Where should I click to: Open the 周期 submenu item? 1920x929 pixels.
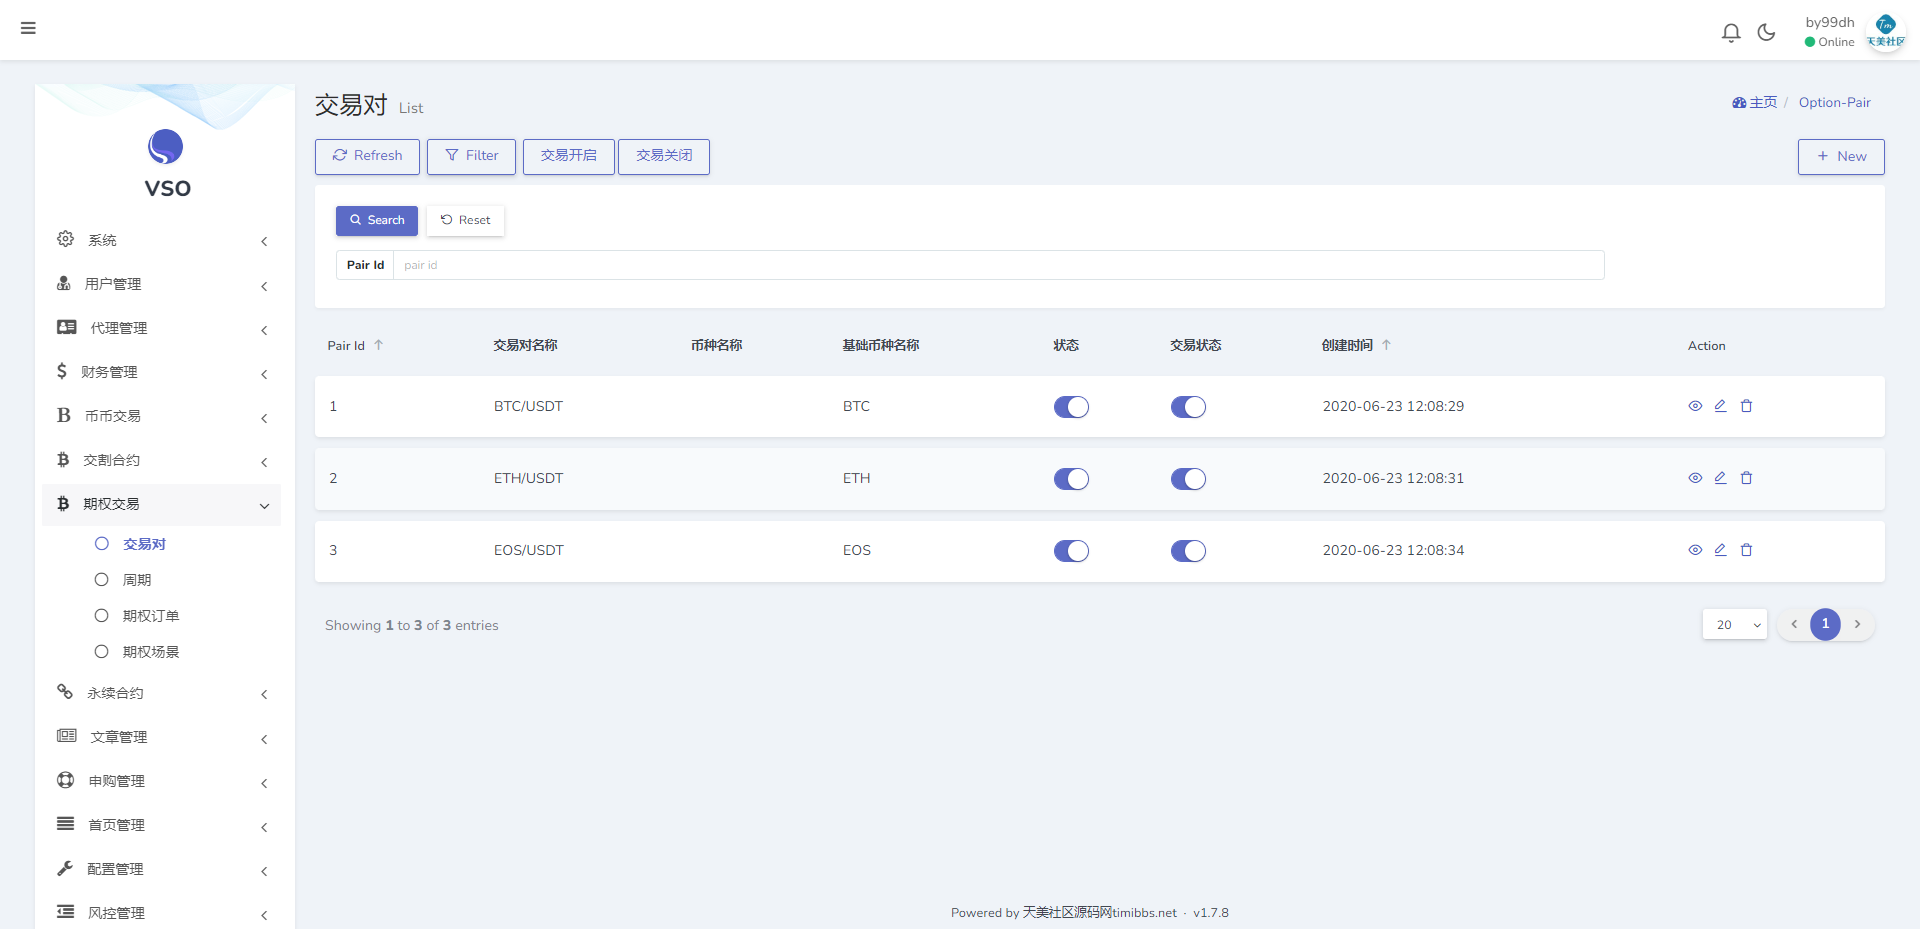[137, 580]
